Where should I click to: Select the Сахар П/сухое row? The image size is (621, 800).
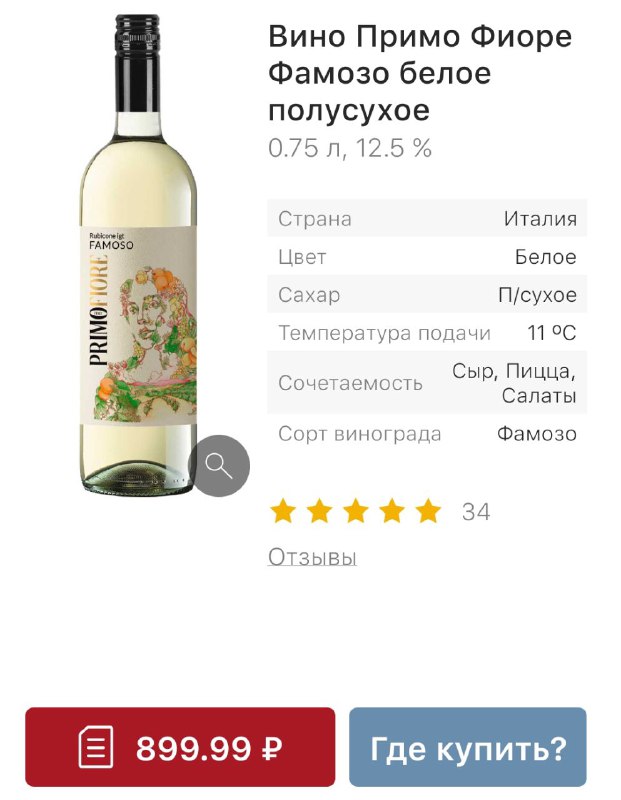(x=428, y=294)
